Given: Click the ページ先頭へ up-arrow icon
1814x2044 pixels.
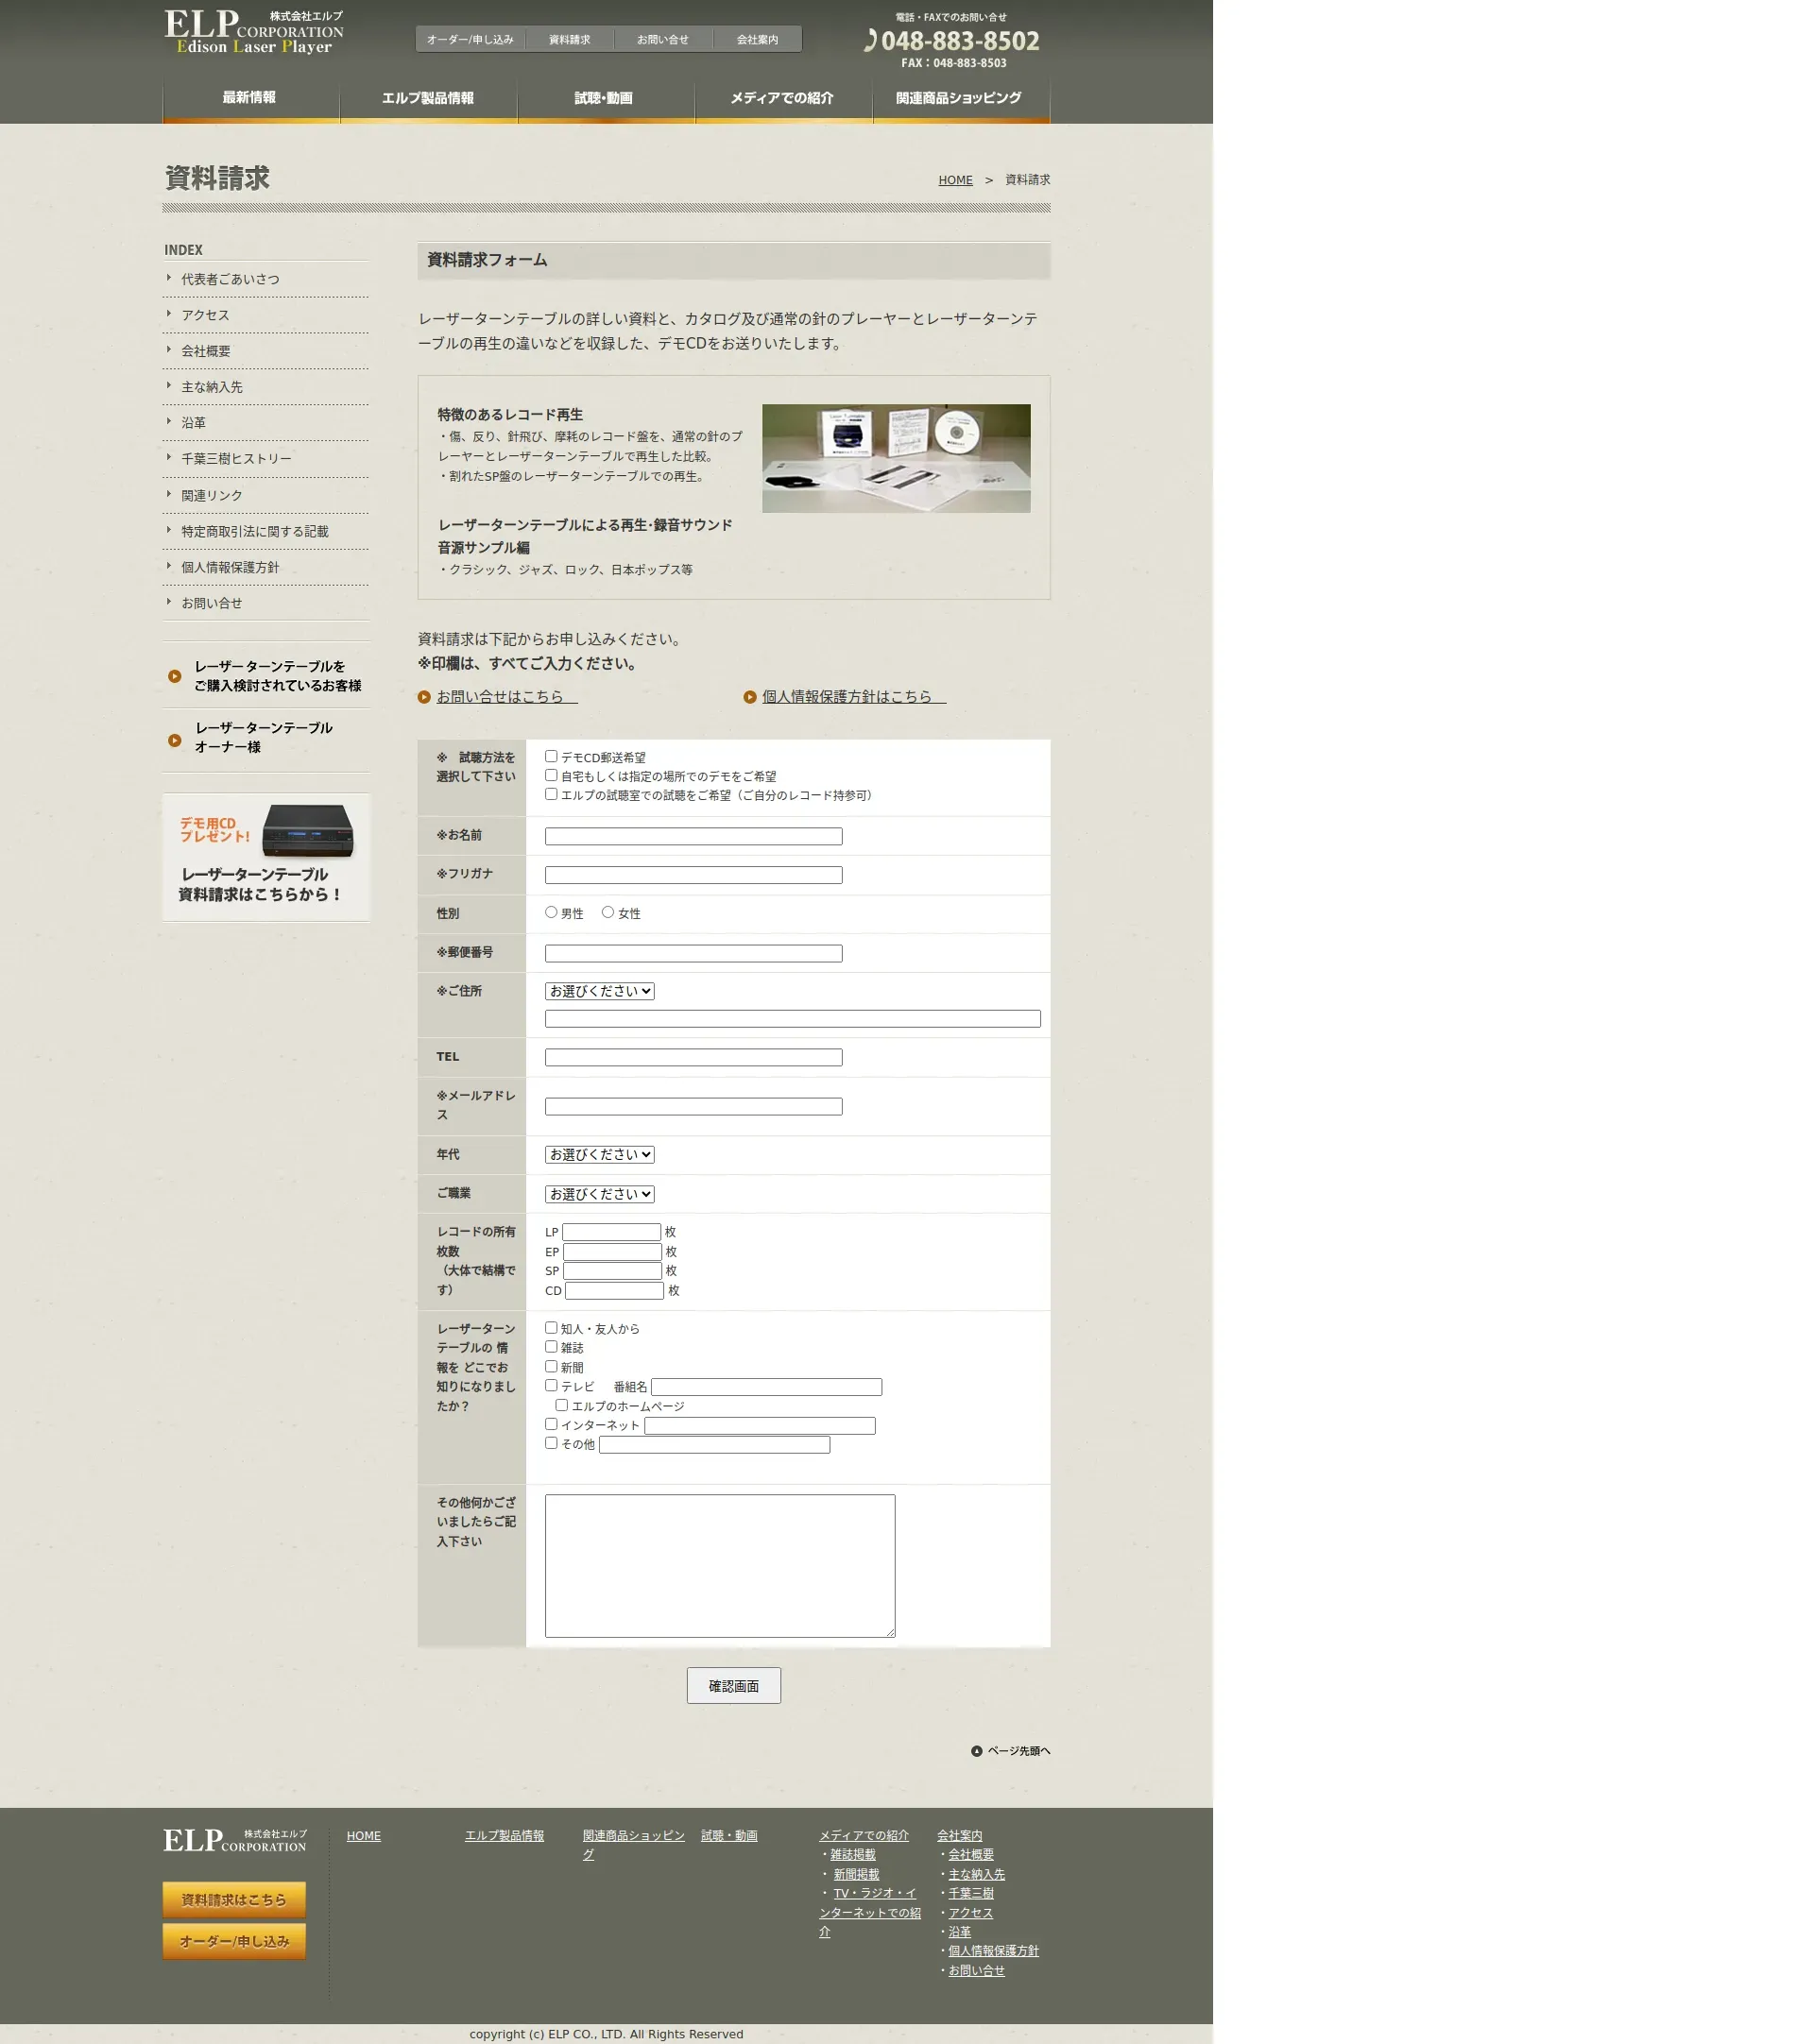Looking at the screenshot, I should 977,1751.
